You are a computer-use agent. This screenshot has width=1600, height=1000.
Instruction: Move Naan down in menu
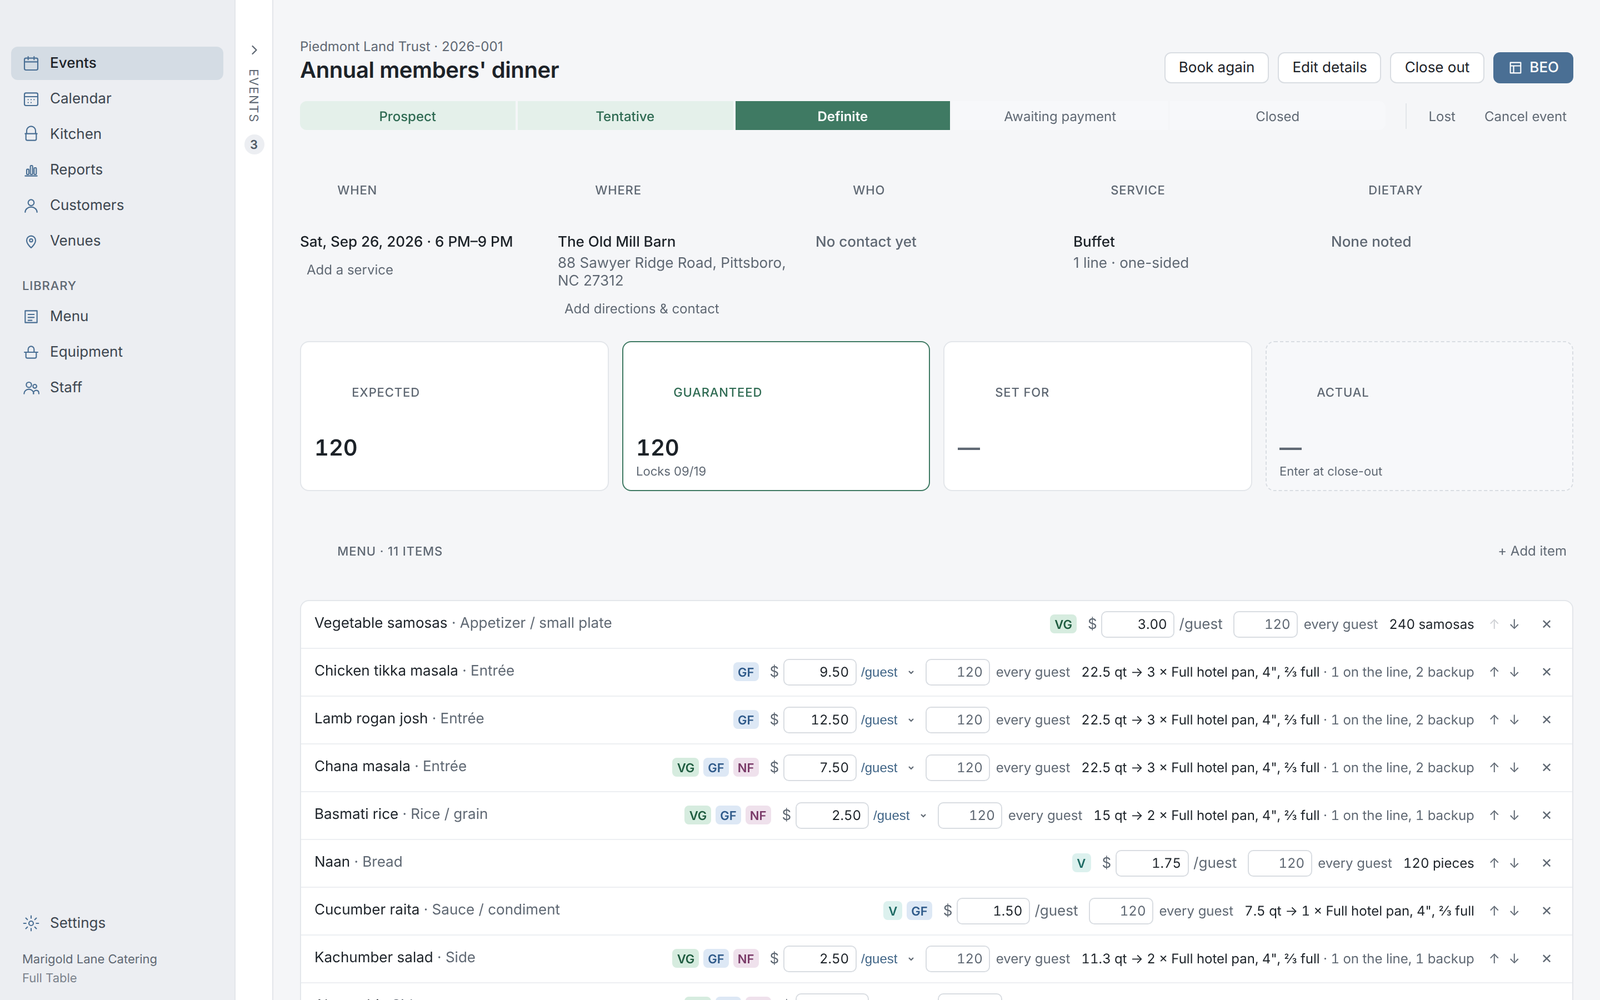pyautogui.click(x=1514, y=863)
